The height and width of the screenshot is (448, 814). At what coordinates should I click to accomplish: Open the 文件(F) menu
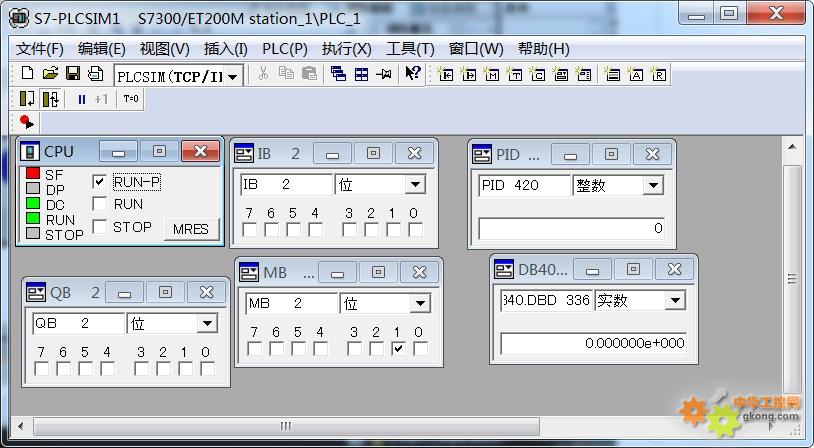click(39, 49)
